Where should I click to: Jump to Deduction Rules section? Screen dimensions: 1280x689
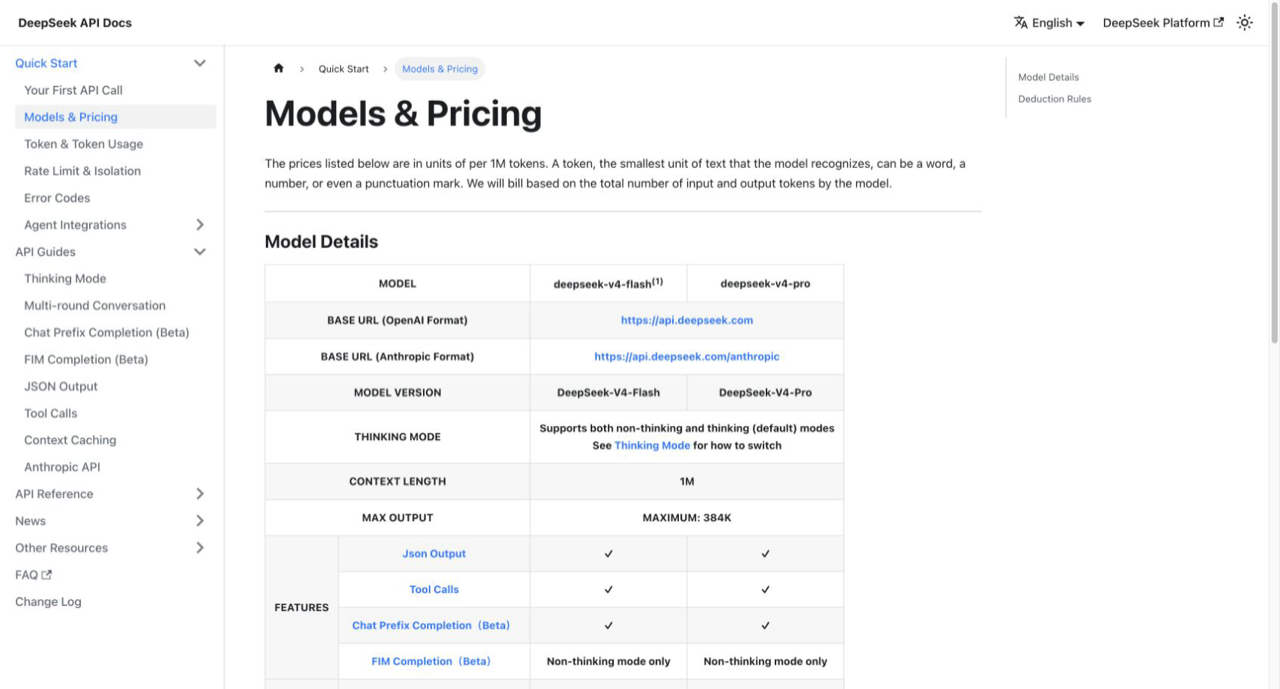pos(1055,99)
